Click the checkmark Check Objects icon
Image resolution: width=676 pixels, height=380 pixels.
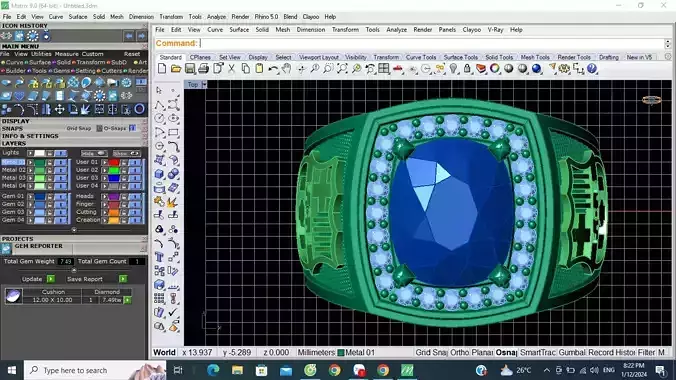click(x=173, y=312)
